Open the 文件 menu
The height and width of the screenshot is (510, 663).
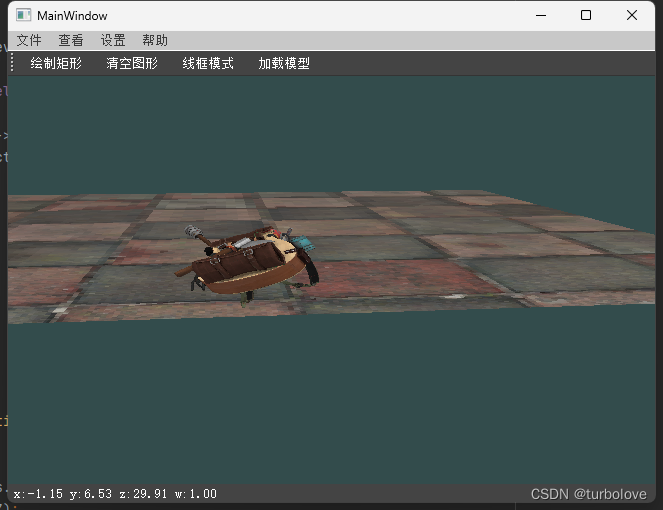coord(29,41)
